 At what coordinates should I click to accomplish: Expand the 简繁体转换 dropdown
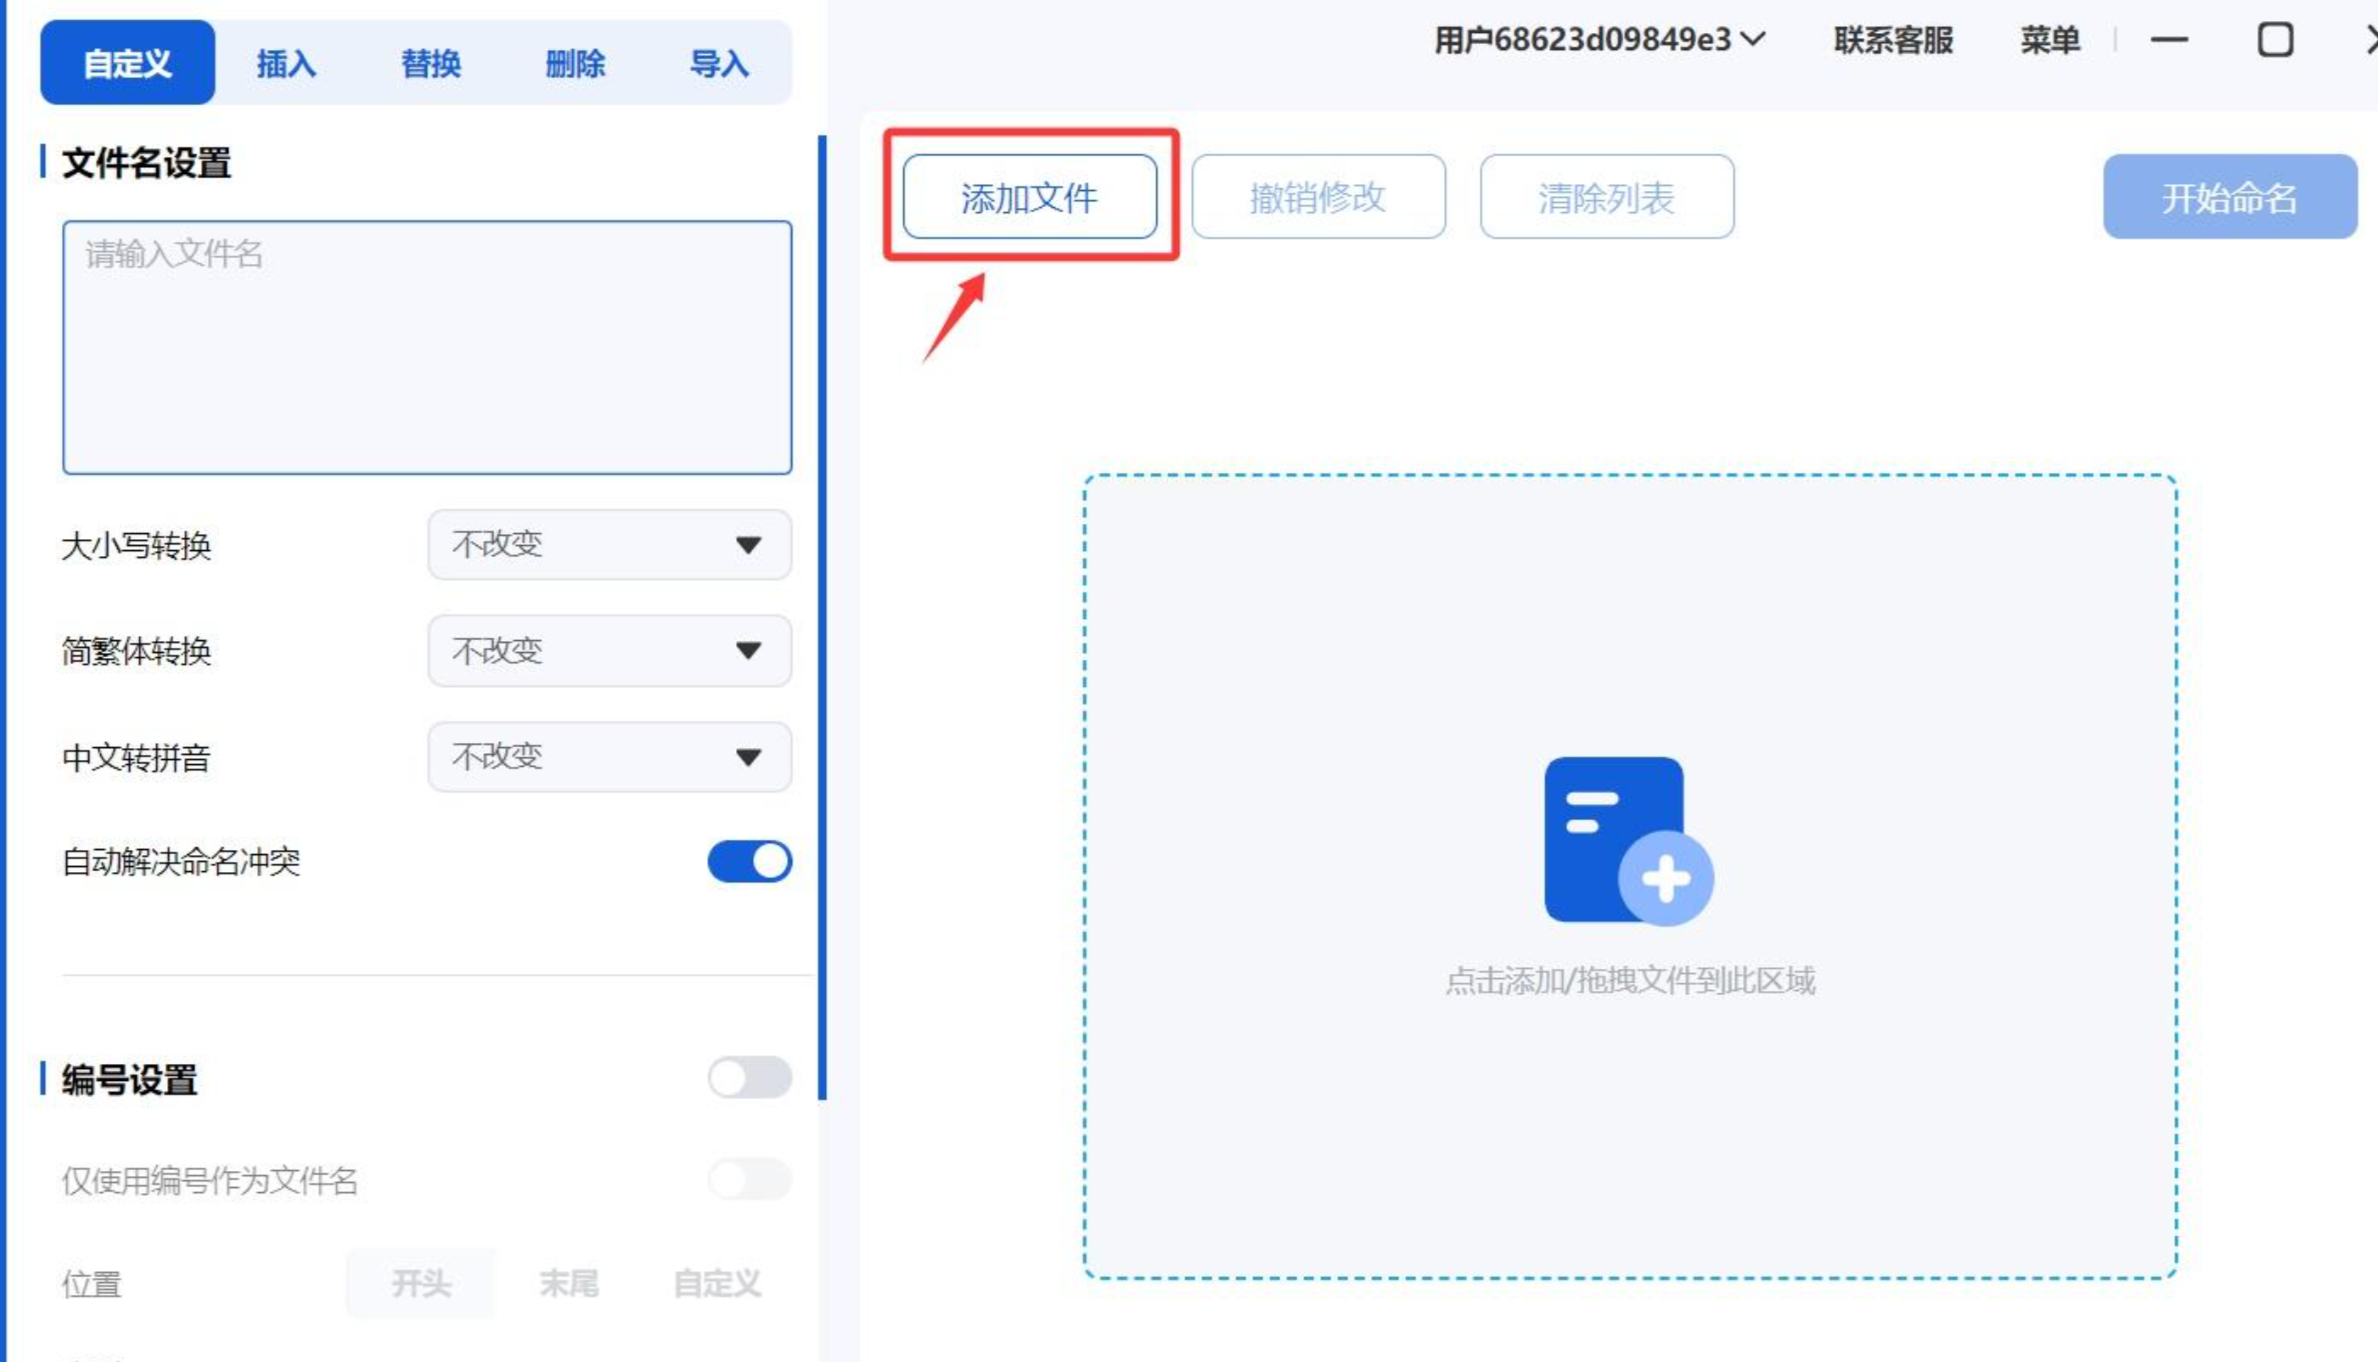click(609, 651)
